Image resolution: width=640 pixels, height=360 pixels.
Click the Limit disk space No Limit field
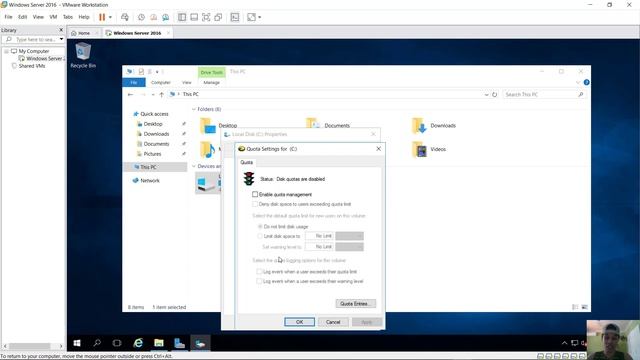(x=319, y=236)
